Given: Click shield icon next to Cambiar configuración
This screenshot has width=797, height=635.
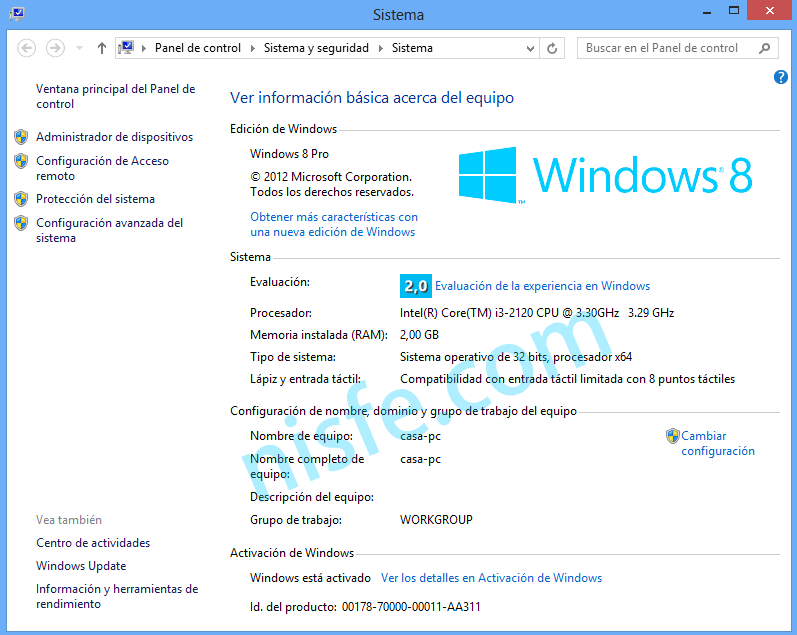Looking at the screenshot, I should 672,436.
